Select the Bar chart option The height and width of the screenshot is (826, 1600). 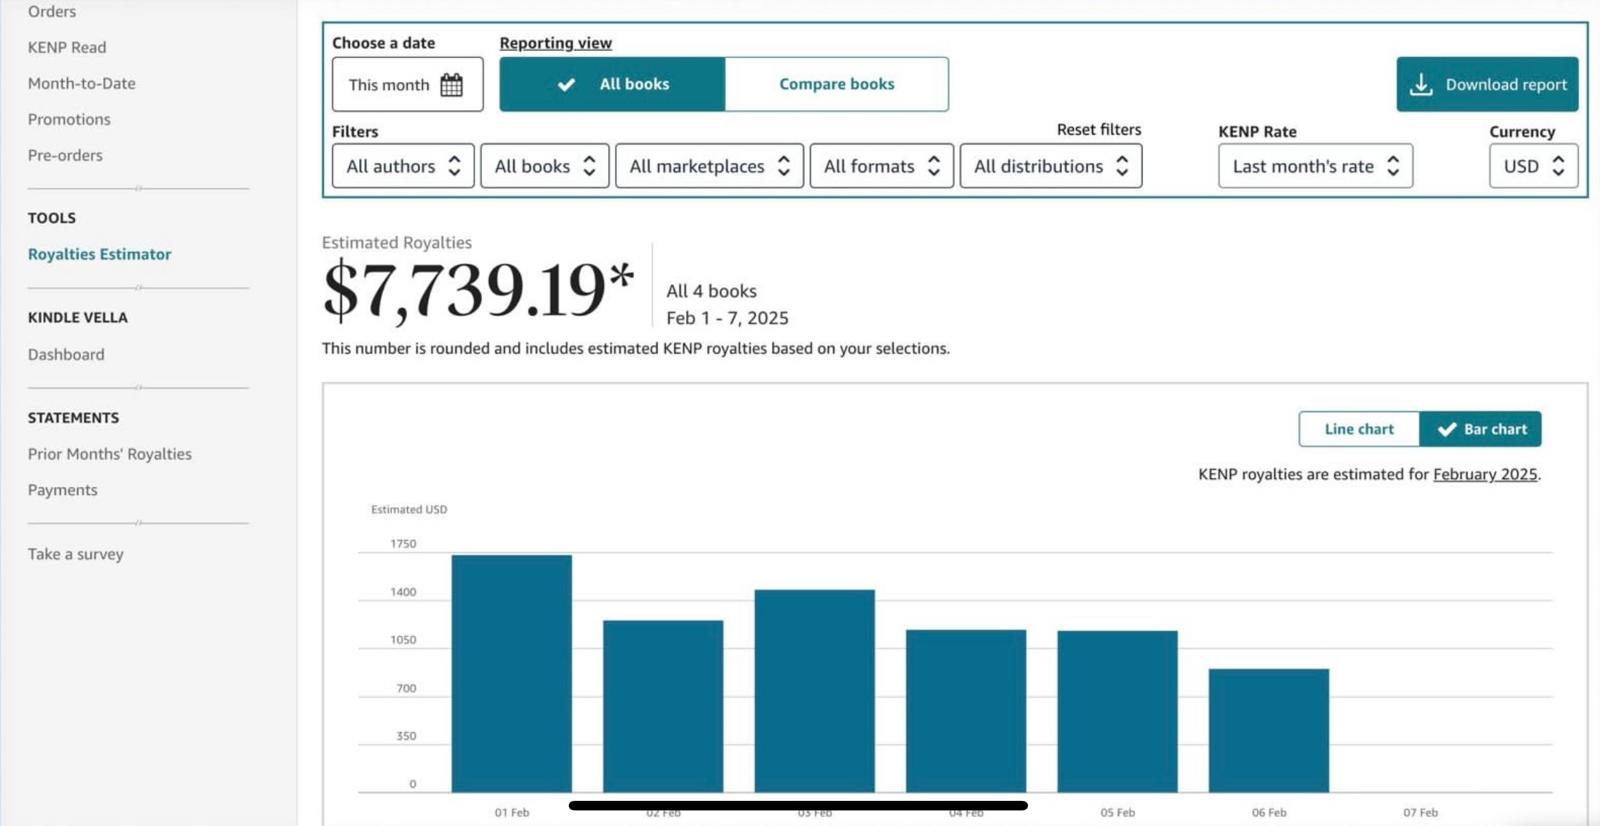tap(1481, 429)
